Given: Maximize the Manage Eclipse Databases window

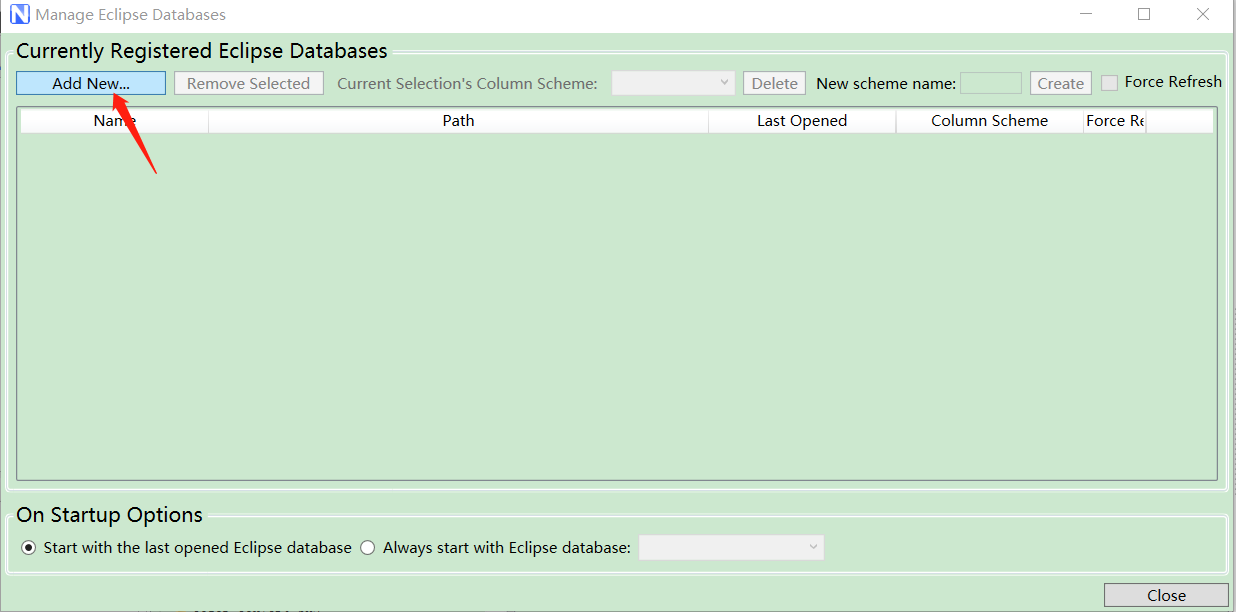Looking at the screenshot, I should click(1144, 14).
